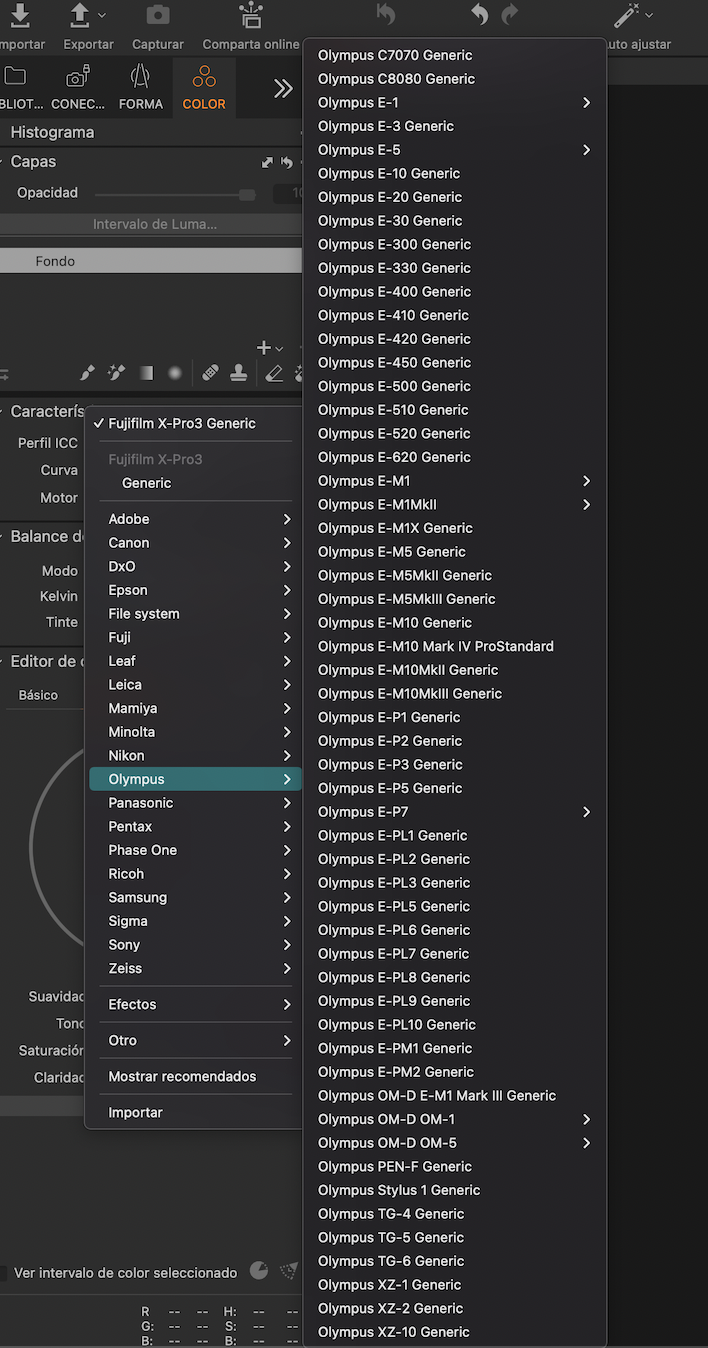Select the magic brush tool
The width and height of the screenshot is (708, 1348).
click(116, 373)
